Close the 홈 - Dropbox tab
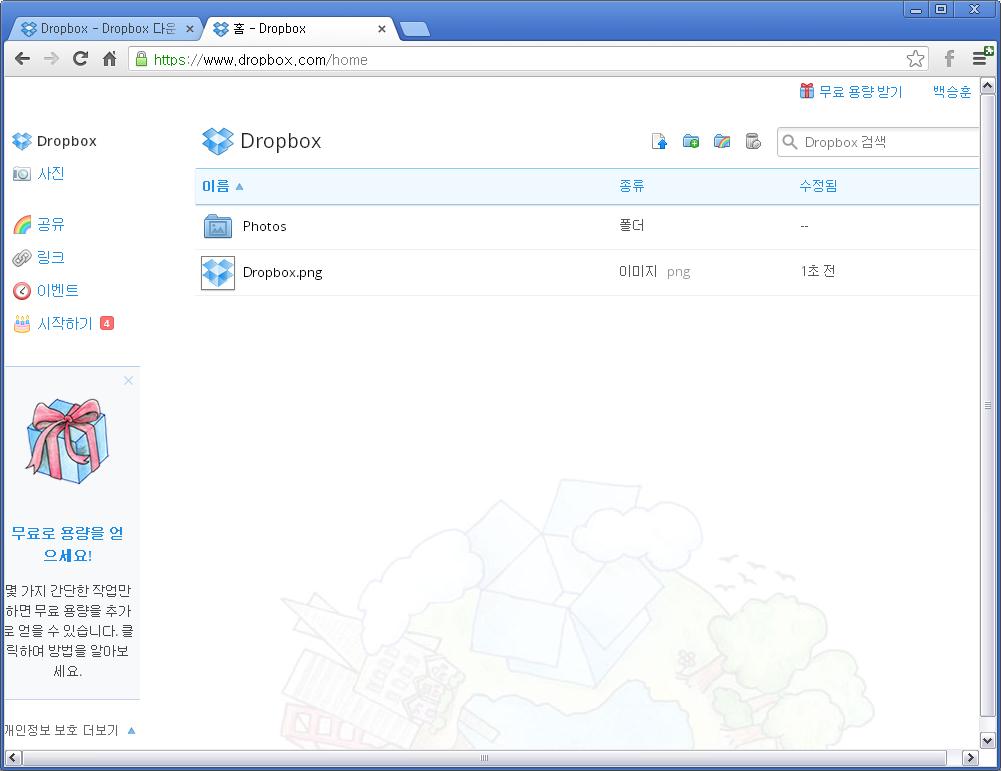Viewport: 1001px width, 771px height. coord(382,29)
